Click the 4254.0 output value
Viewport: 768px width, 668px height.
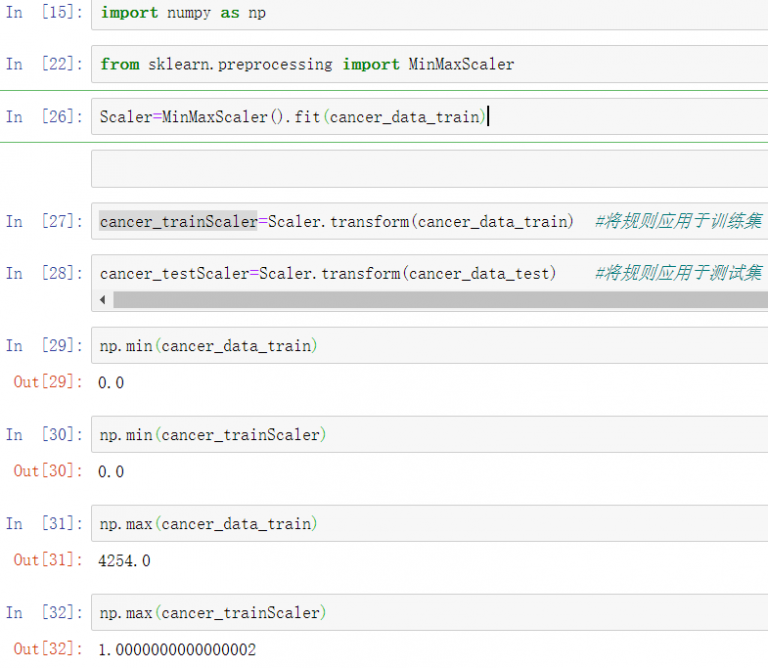coord(124,560)
